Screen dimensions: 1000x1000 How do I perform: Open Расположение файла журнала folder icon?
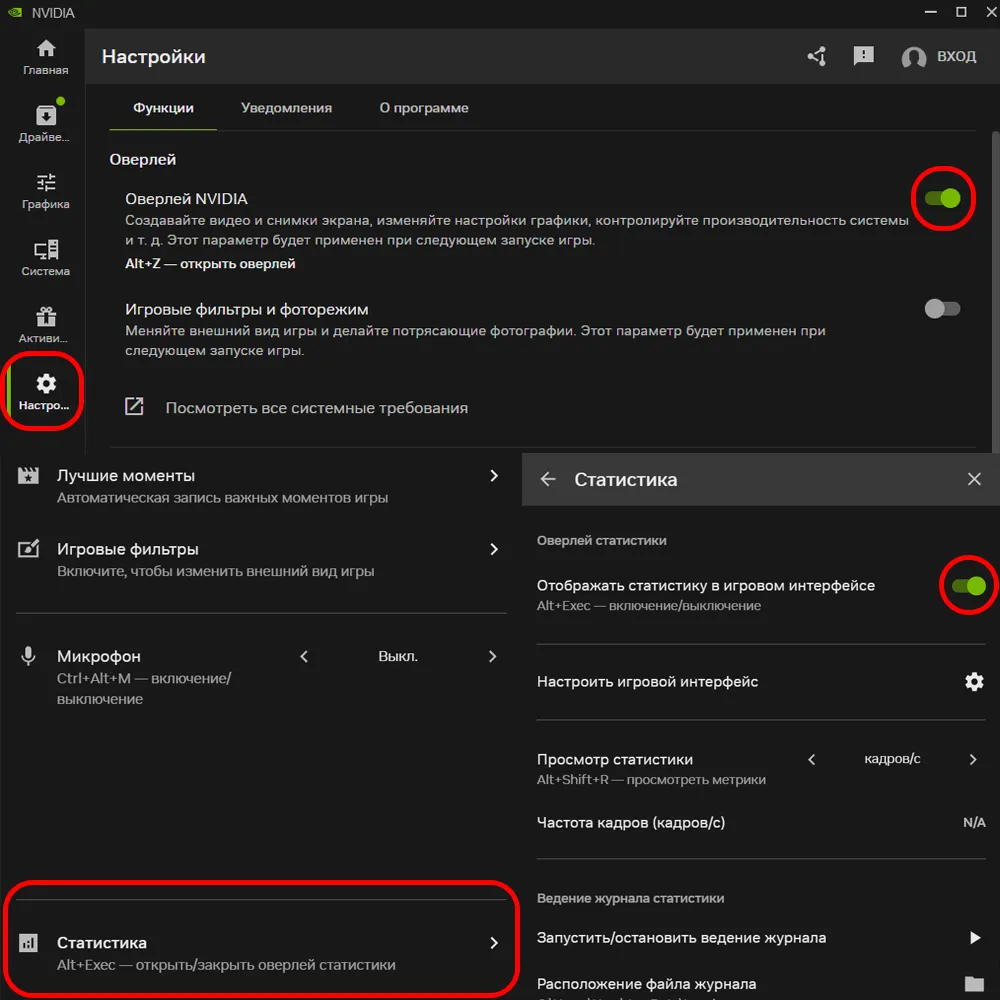(974, 983)
